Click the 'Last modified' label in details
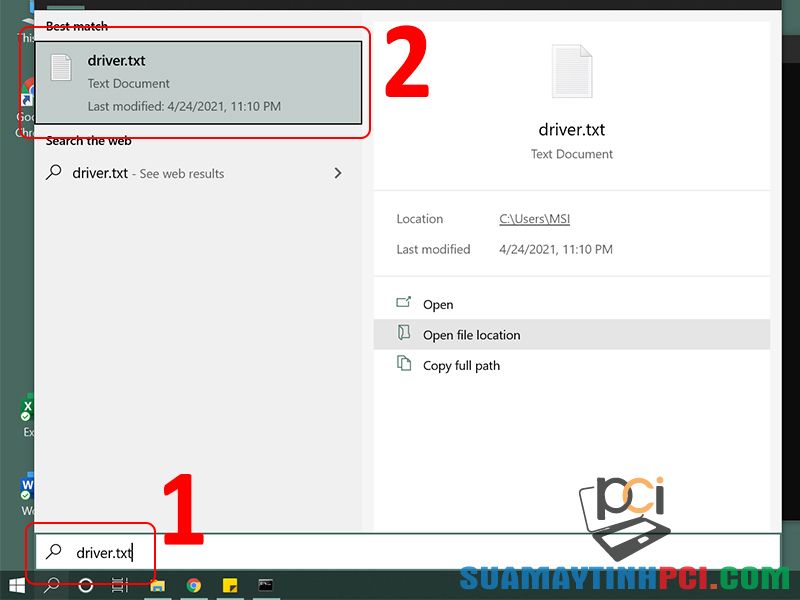Screen dimensions: 800x600 (433, 249)
